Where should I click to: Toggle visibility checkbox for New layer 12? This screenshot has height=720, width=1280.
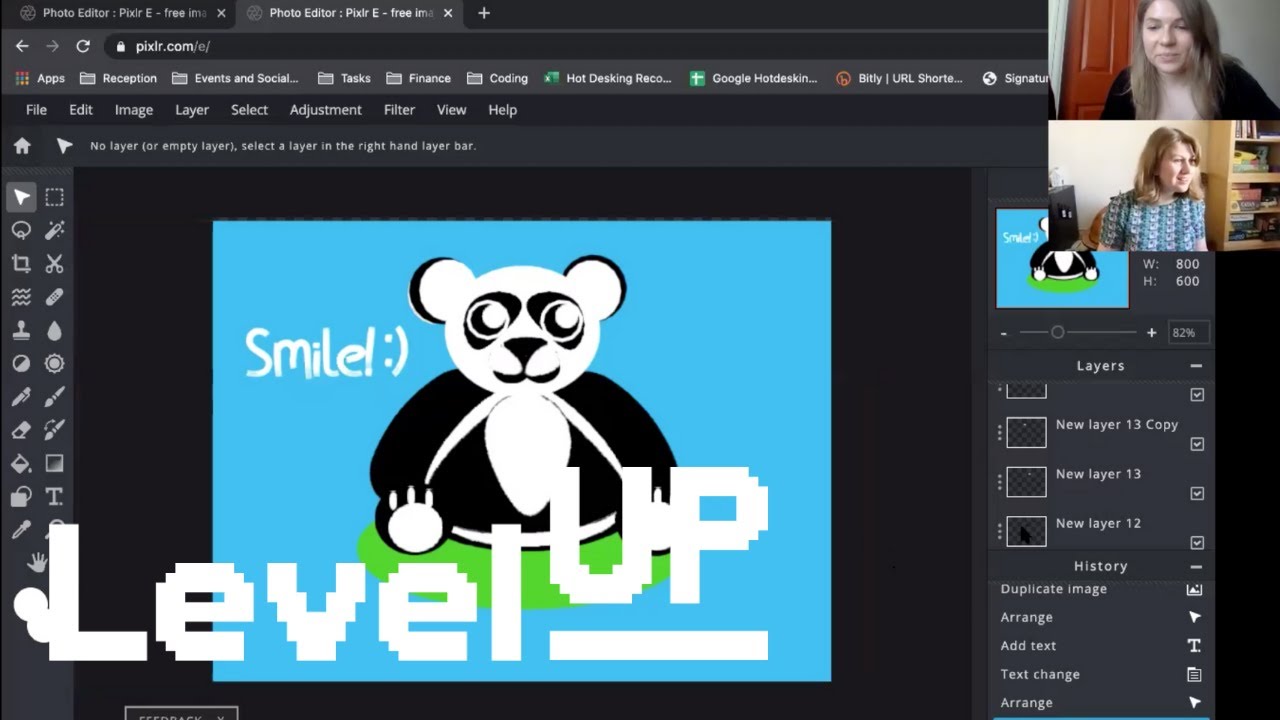(1197, 542)
